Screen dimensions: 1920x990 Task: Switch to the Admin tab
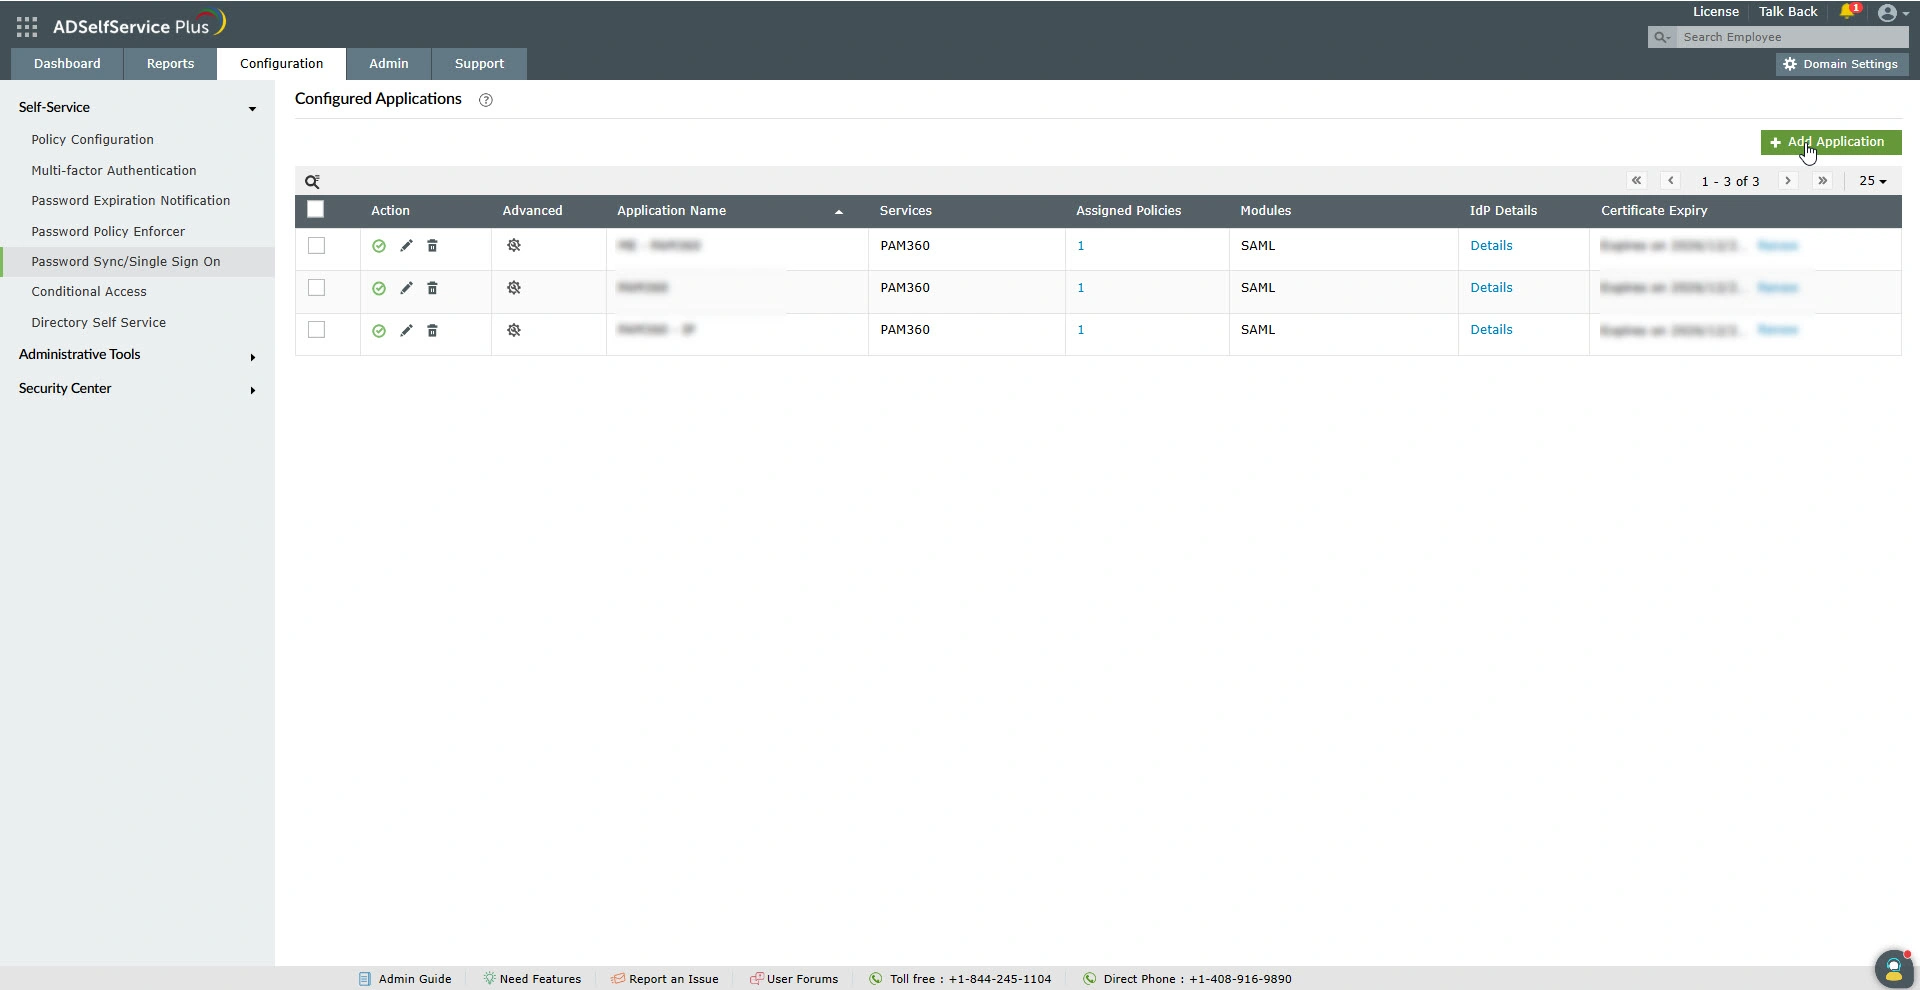click(388, 63)
